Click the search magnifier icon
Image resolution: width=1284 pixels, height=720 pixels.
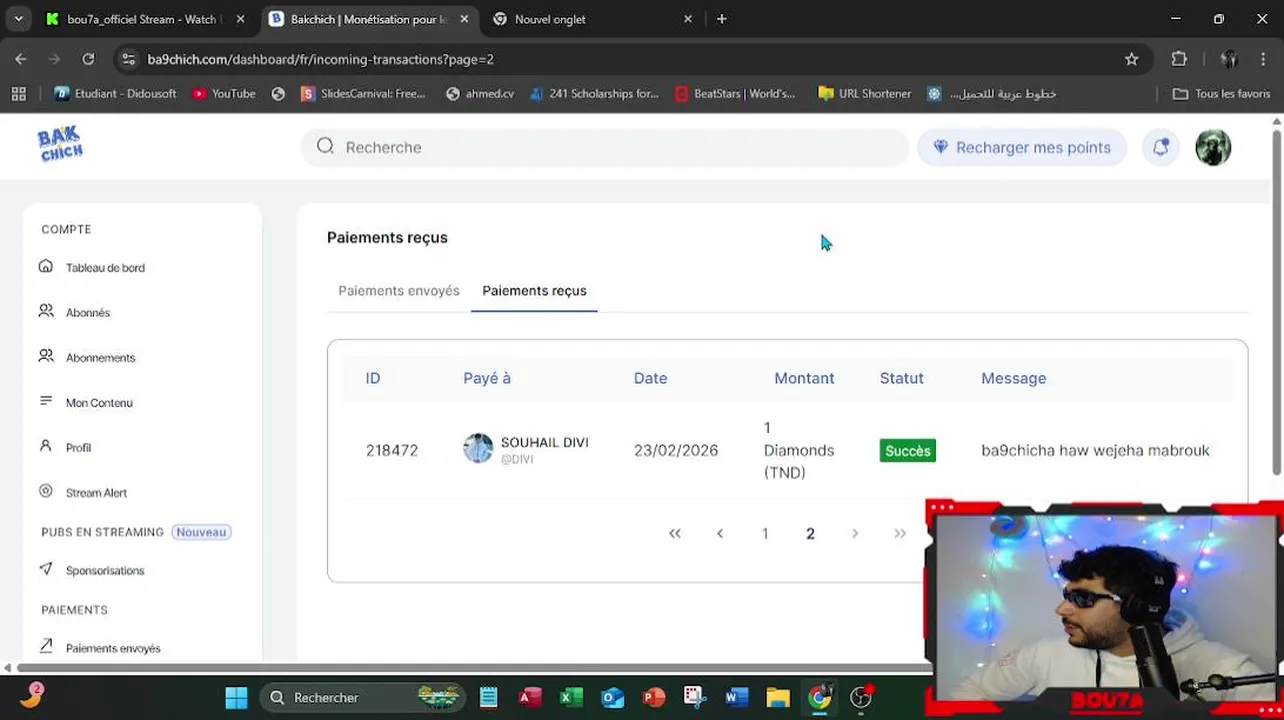325,146
